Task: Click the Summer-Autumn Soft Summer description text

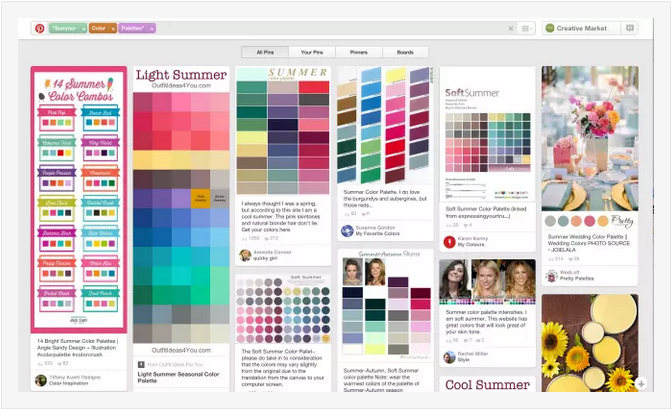Action: click(x=381, y=380)
